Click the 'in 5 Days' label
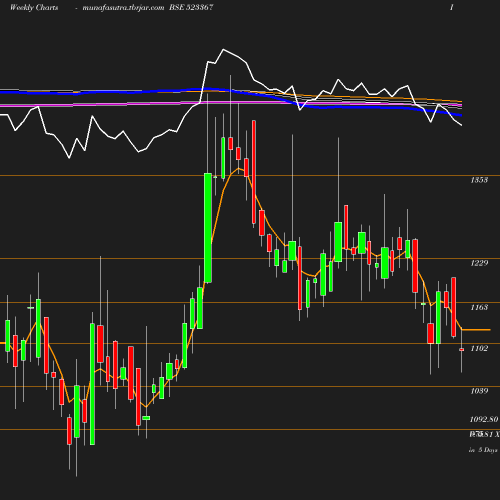Image resolution: width=500 pixels, height=500 pixels. [x=483, y=450]
